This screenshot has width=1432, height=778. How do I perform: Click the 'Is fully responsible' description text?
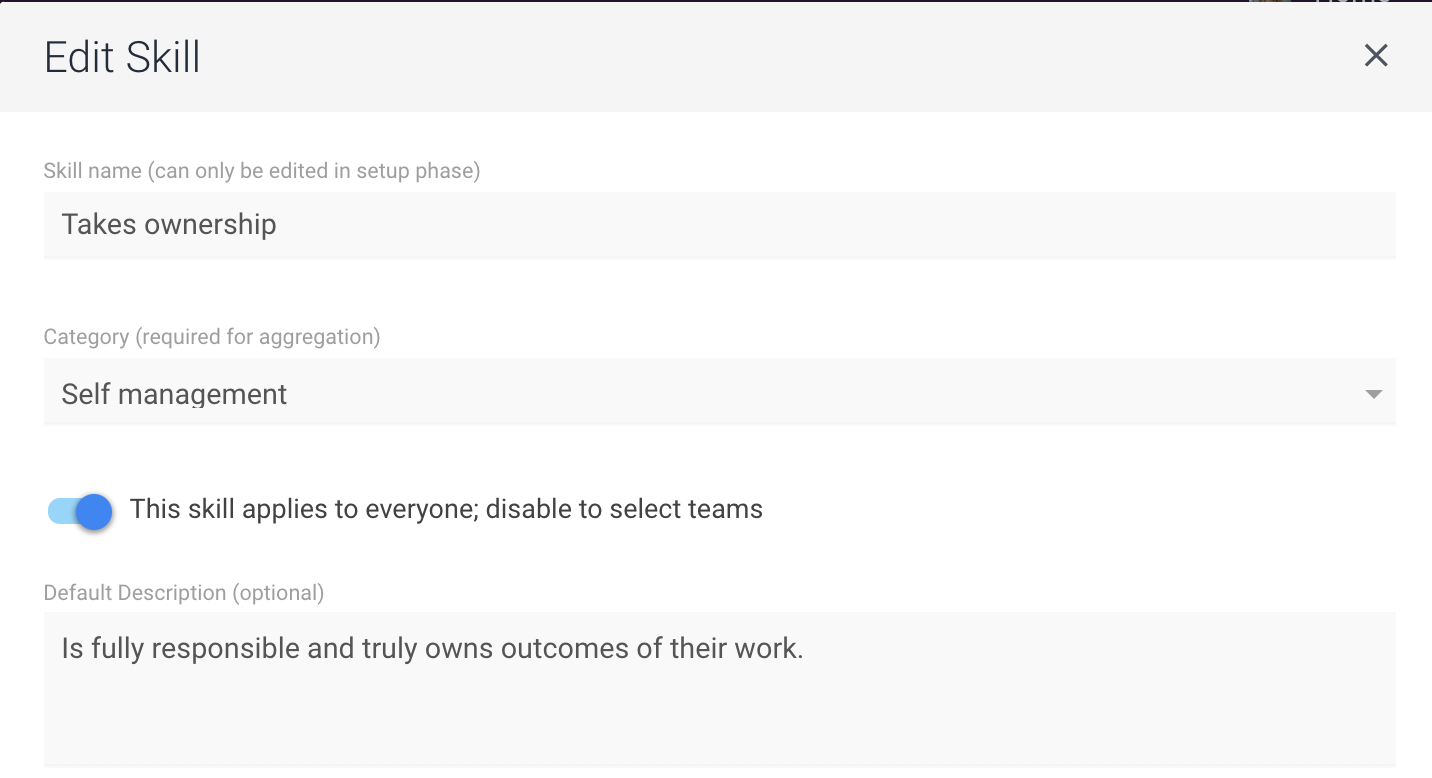pyautogui.click(x=181, y=648)
